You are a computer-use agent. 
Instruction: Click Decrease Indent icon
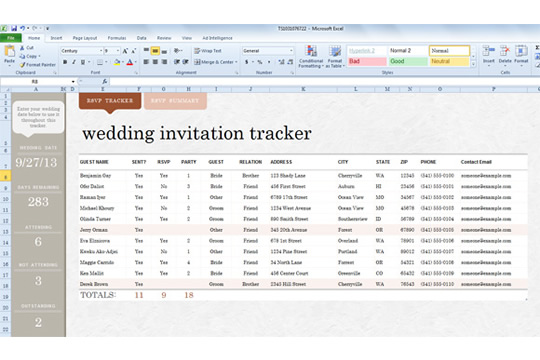click(177, 62)
